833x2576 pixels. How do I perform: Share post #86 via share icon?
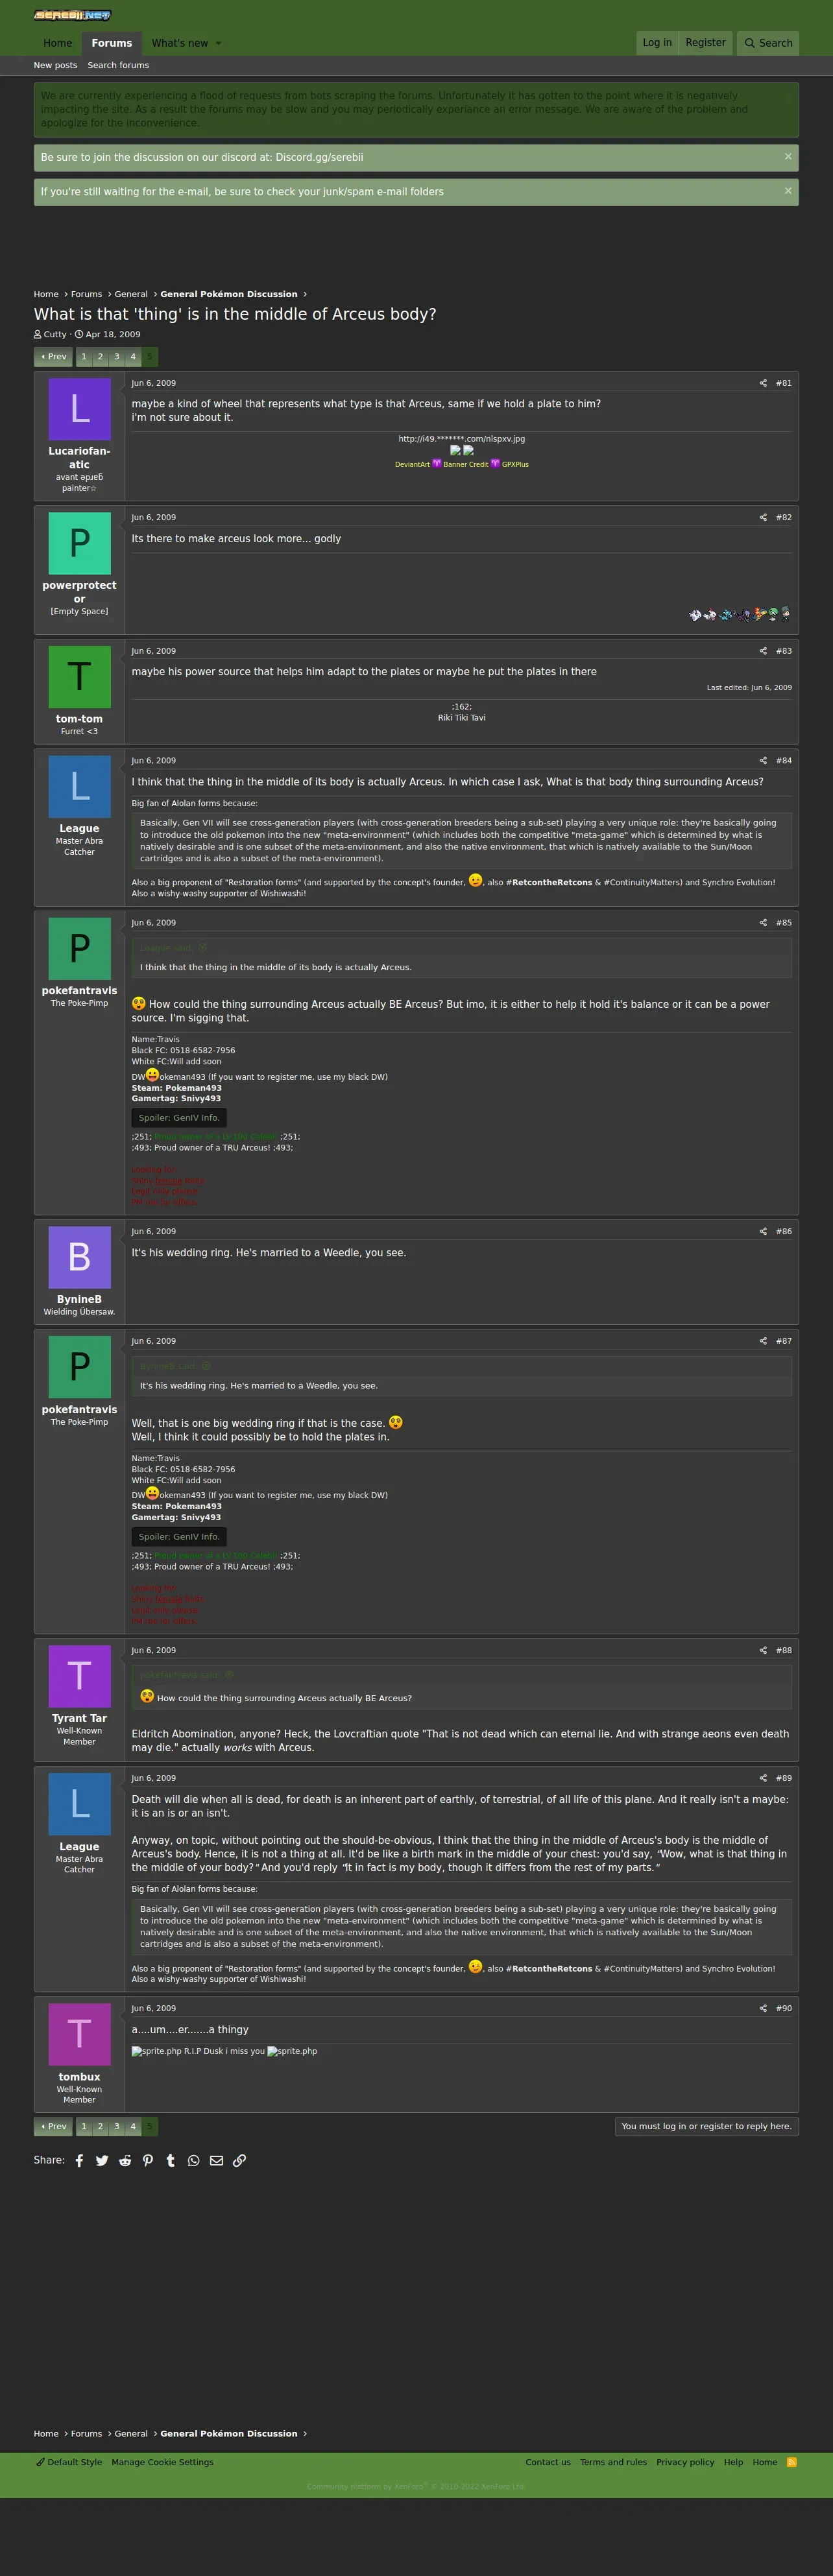coord(763,1231)
